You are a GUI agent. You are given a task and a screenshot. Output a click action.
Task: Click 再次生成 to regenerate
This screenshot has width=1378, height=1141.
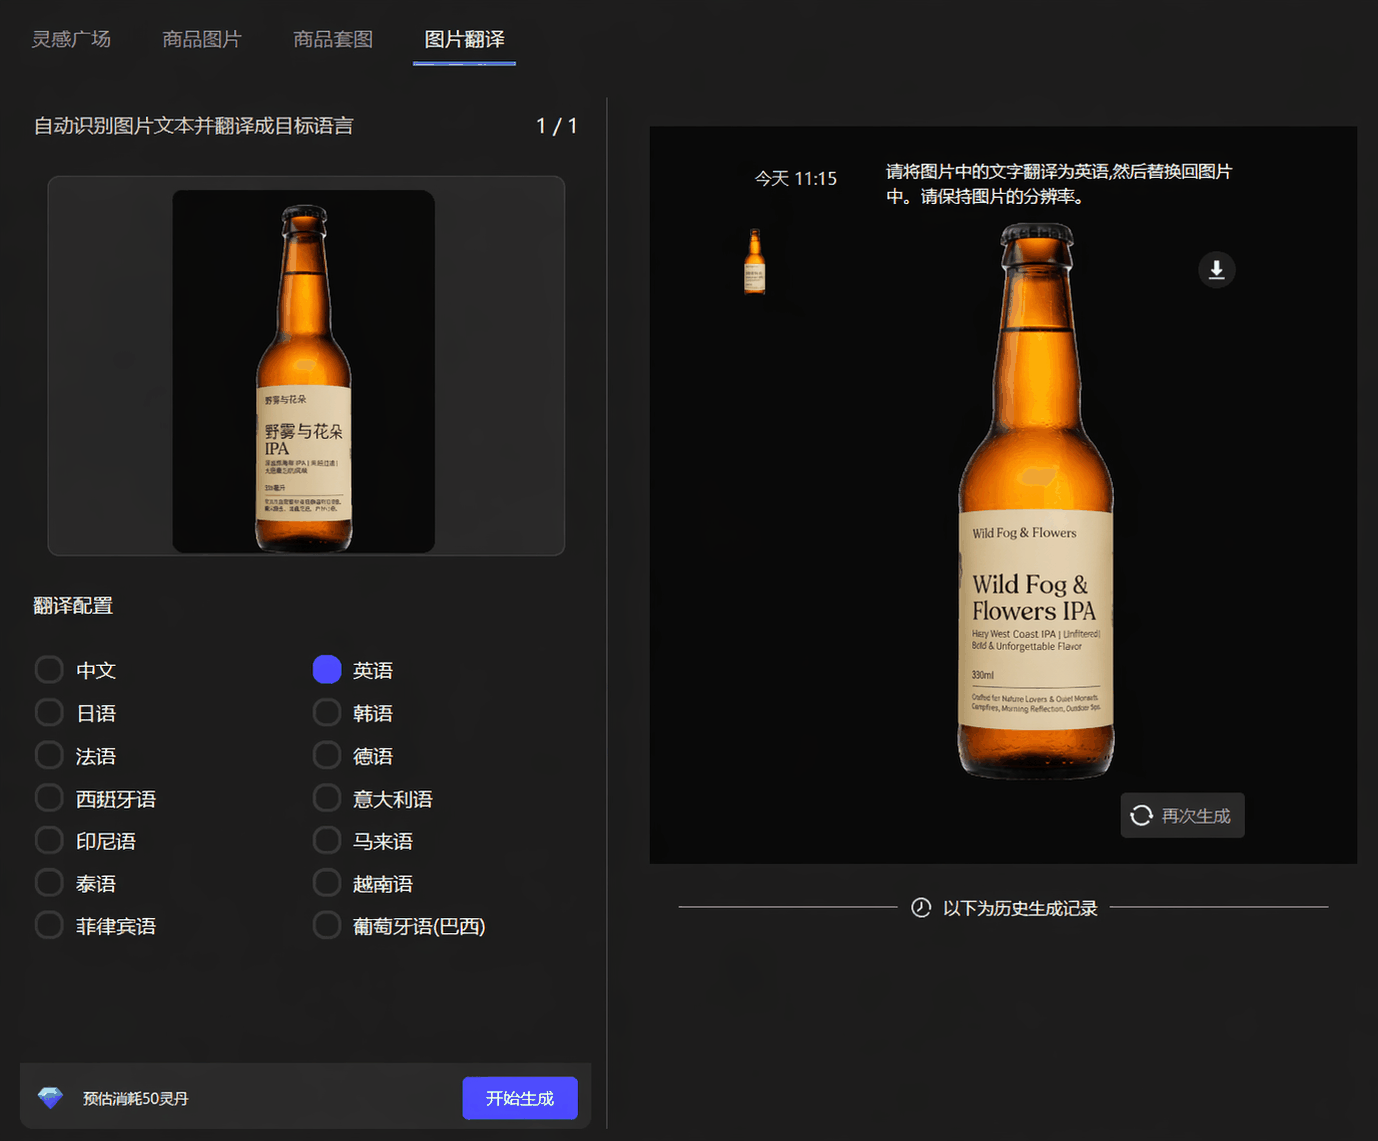tap(1182, 815)
